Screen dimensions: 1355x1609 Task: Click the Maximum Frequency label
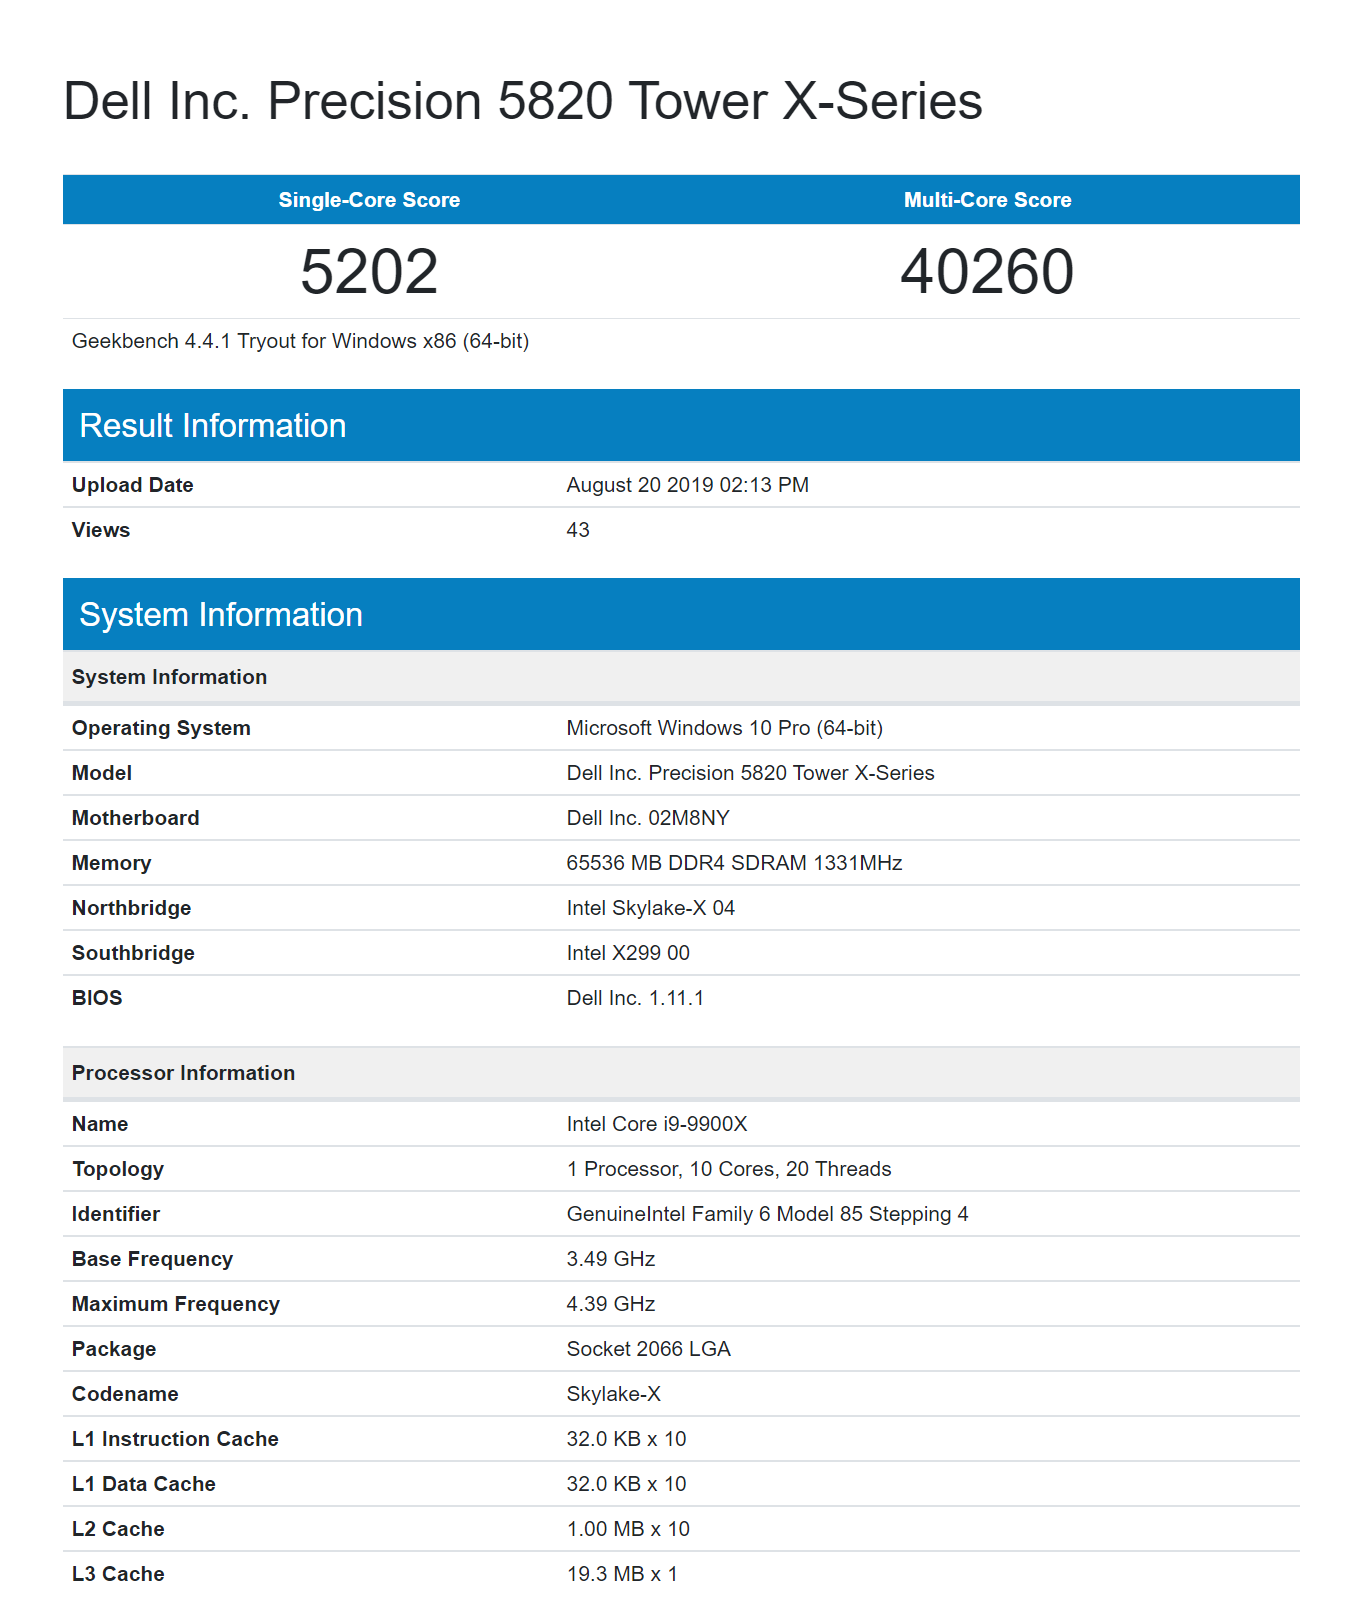click(x=176, y=1304)
